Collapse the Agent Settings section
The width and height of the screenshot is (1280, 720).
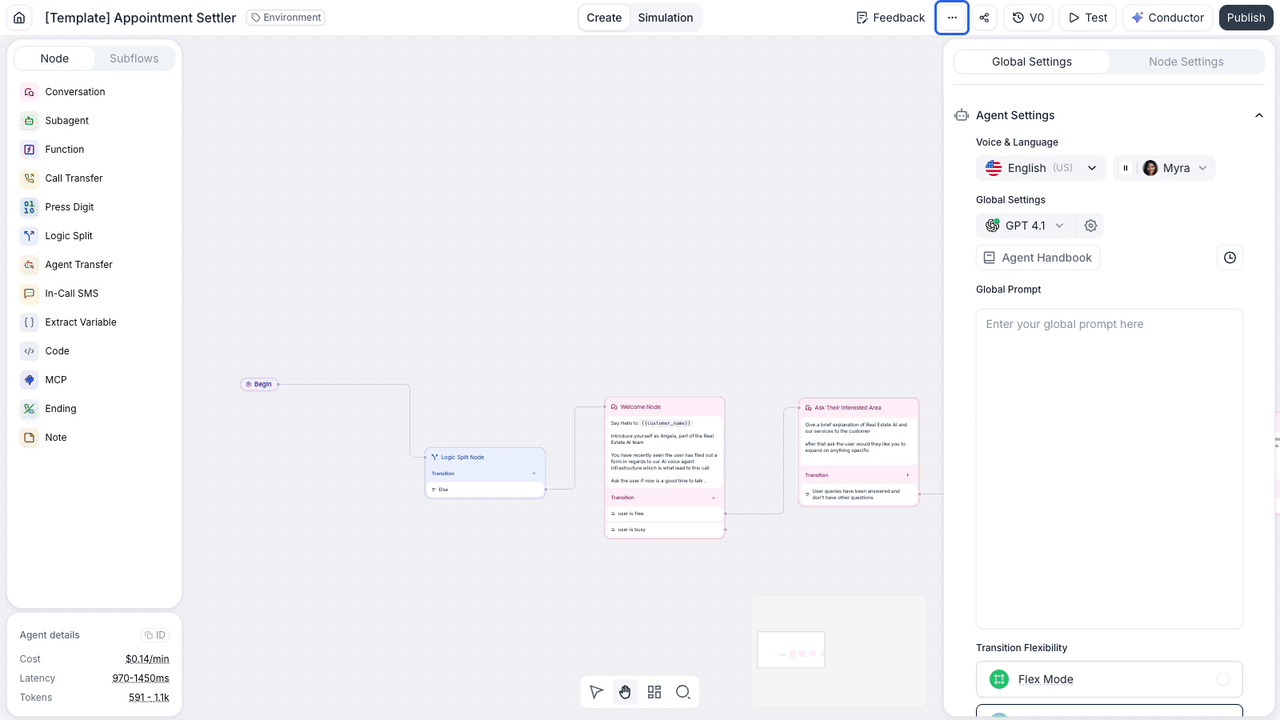coord(1259,116)
